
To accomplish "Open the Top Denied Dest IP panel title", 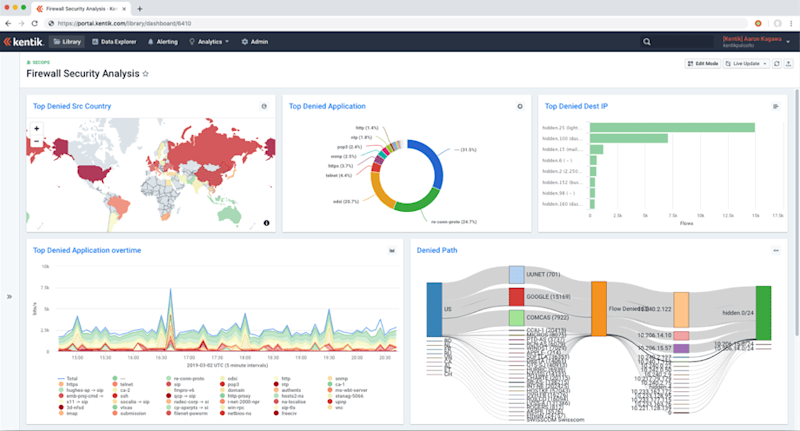I will tap(576, 106).
